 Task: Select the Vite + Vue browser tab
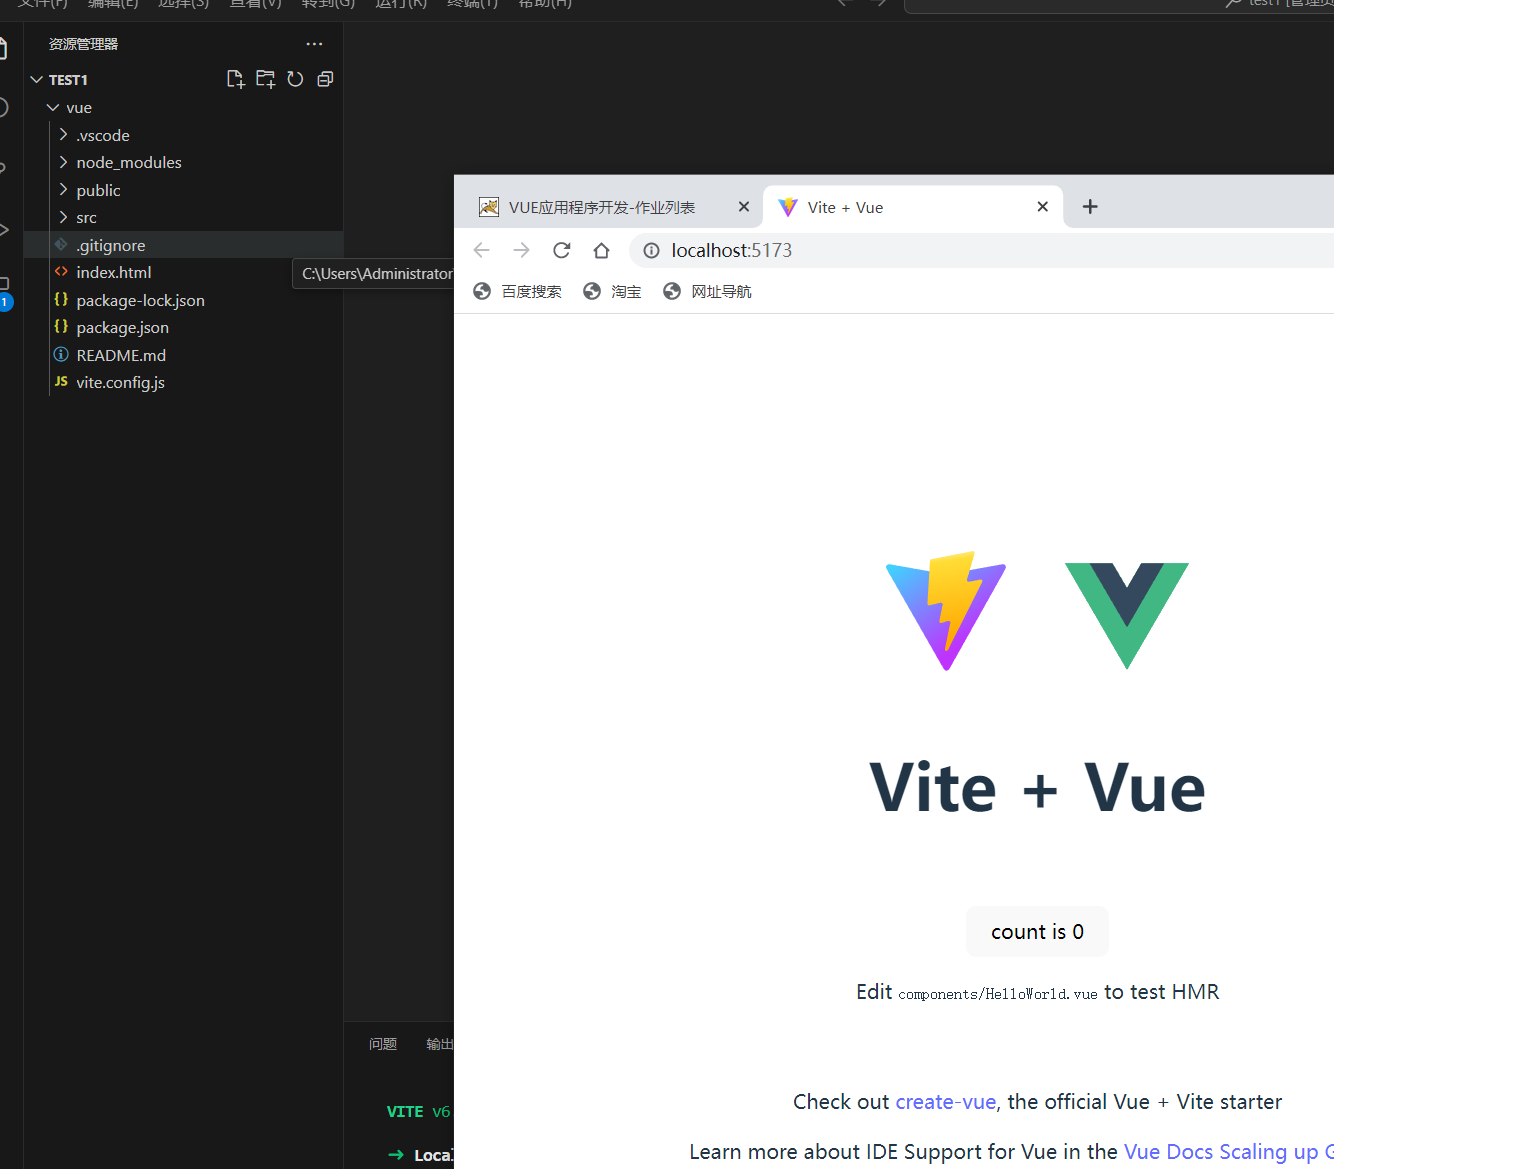(x=913, y=207)
